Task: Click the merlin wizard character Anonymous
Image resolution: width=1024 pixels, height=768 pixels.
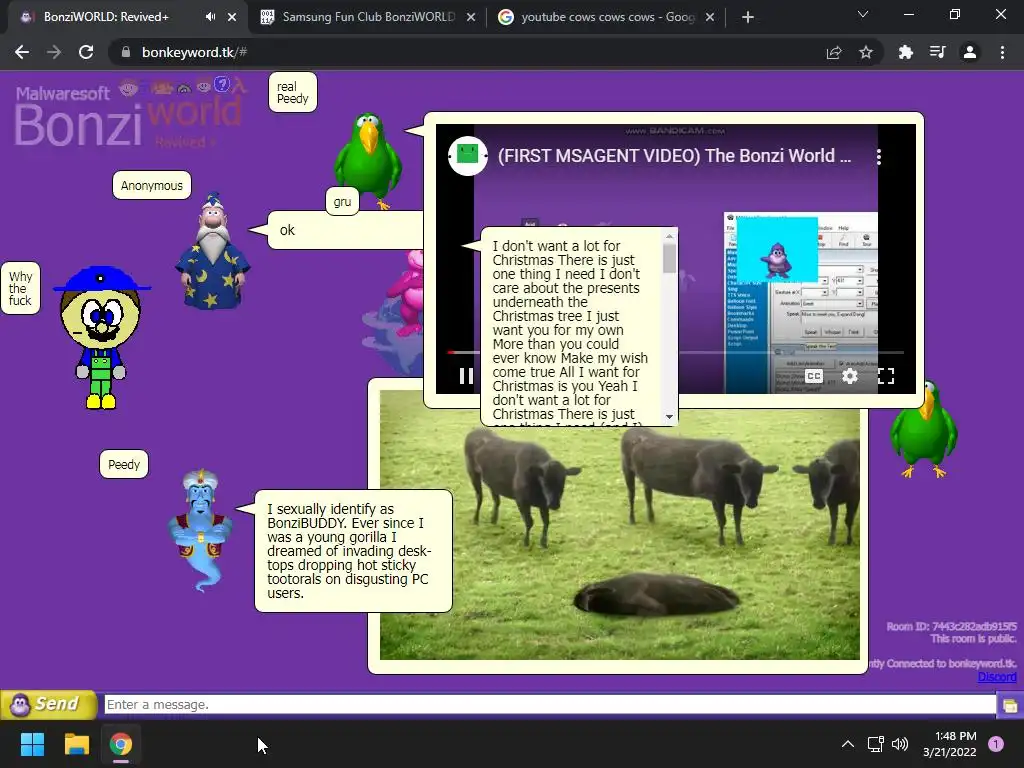Action: (213, 251)
